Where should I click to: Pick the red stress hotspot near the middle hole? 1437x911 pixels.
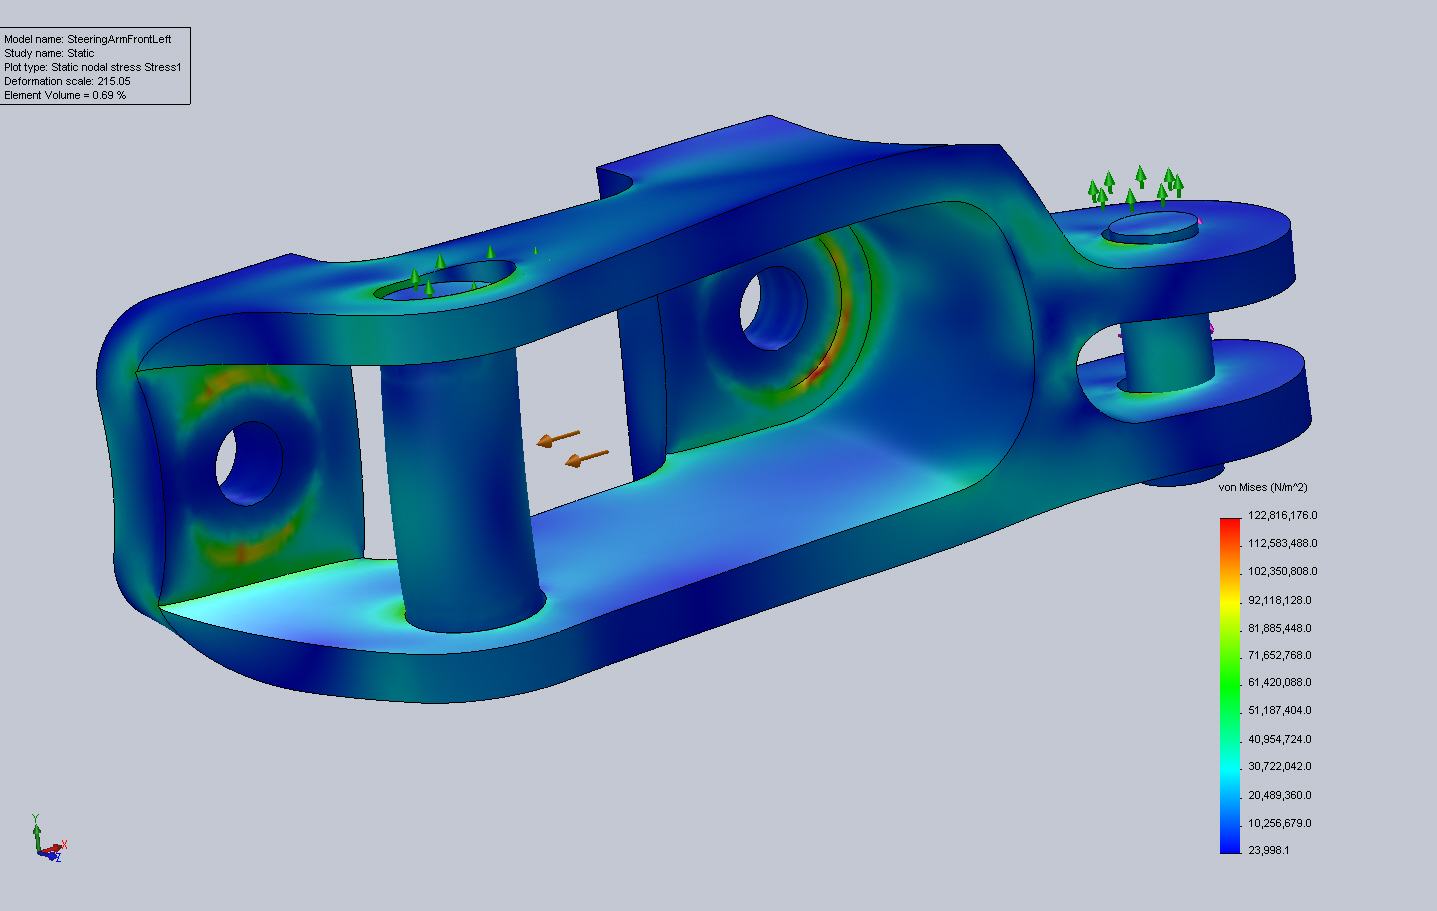[x=818, y=370]
